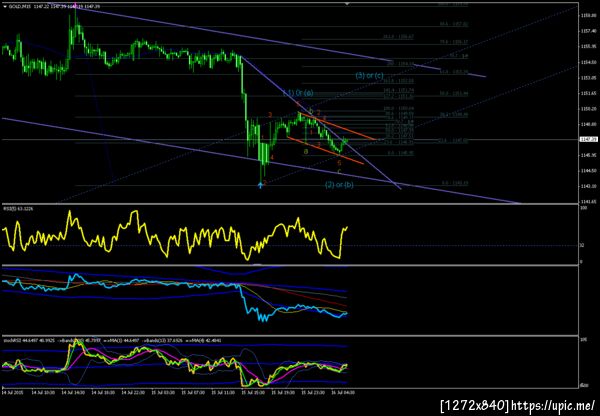This screenshot has width=600, height=416.
Task: Click the "16 Jul 04:00" time axis label
Action: pyautogui.click(x=341, y=392)
